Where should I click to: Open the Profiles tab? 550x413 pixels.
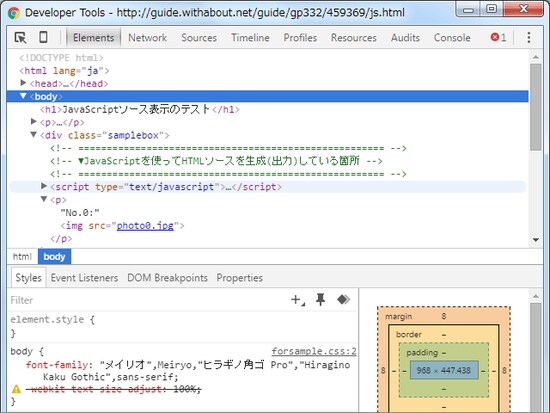300,38
